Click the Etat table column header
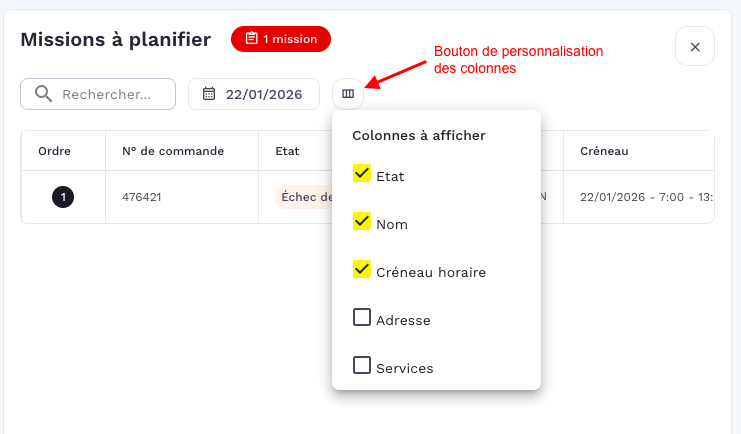The width and height of the screenshot is (741, 434). [x=287, y=151]
